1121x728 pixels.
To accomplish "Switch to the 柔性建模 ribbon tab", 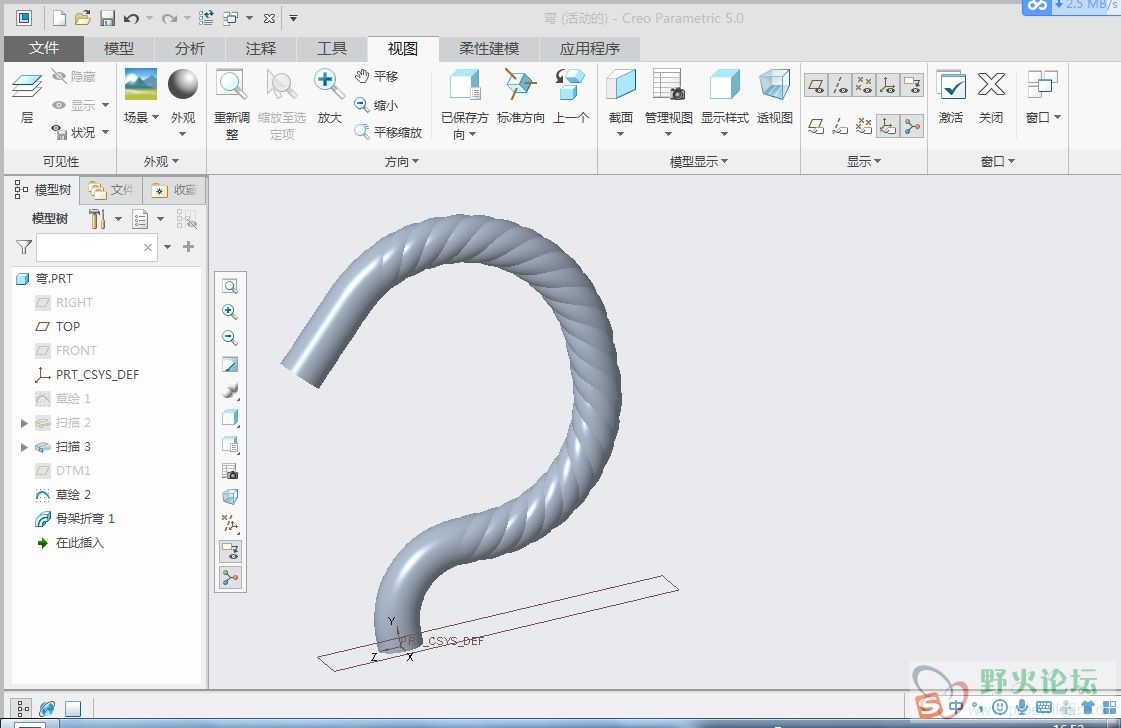I will (x=489, y=49).
